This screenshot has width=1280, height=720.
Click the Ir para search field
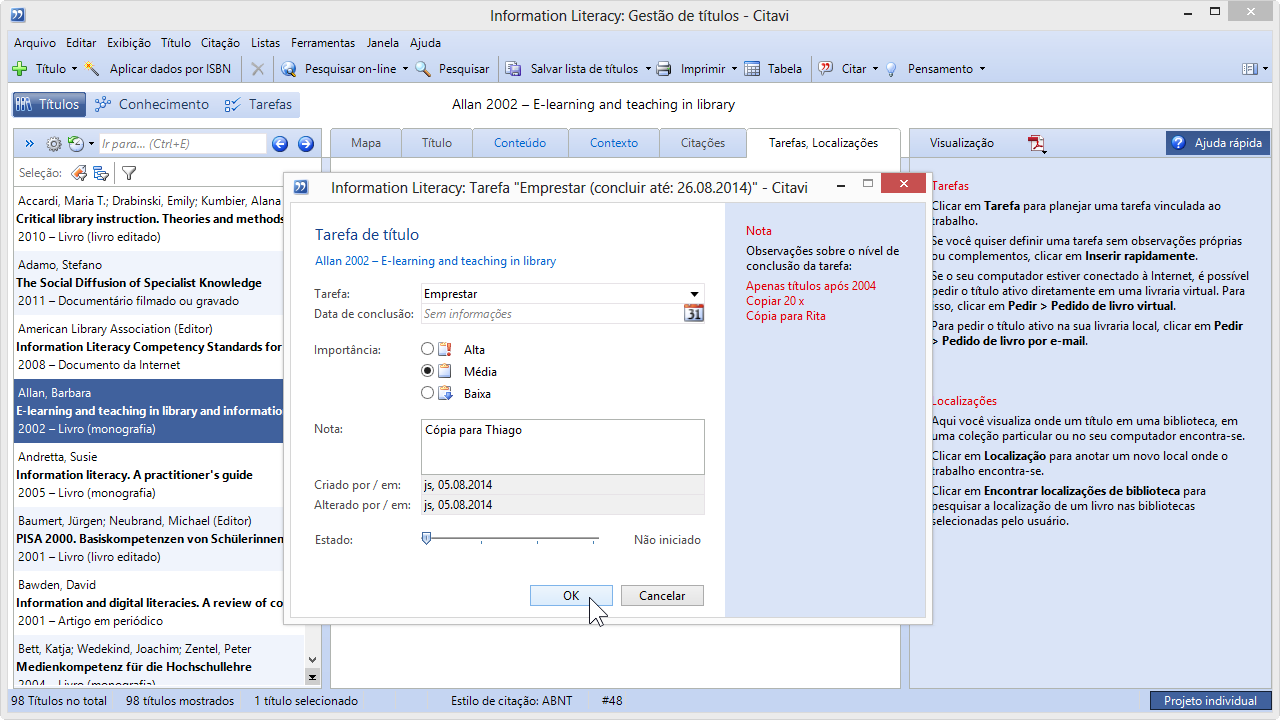tap(183, 144)
